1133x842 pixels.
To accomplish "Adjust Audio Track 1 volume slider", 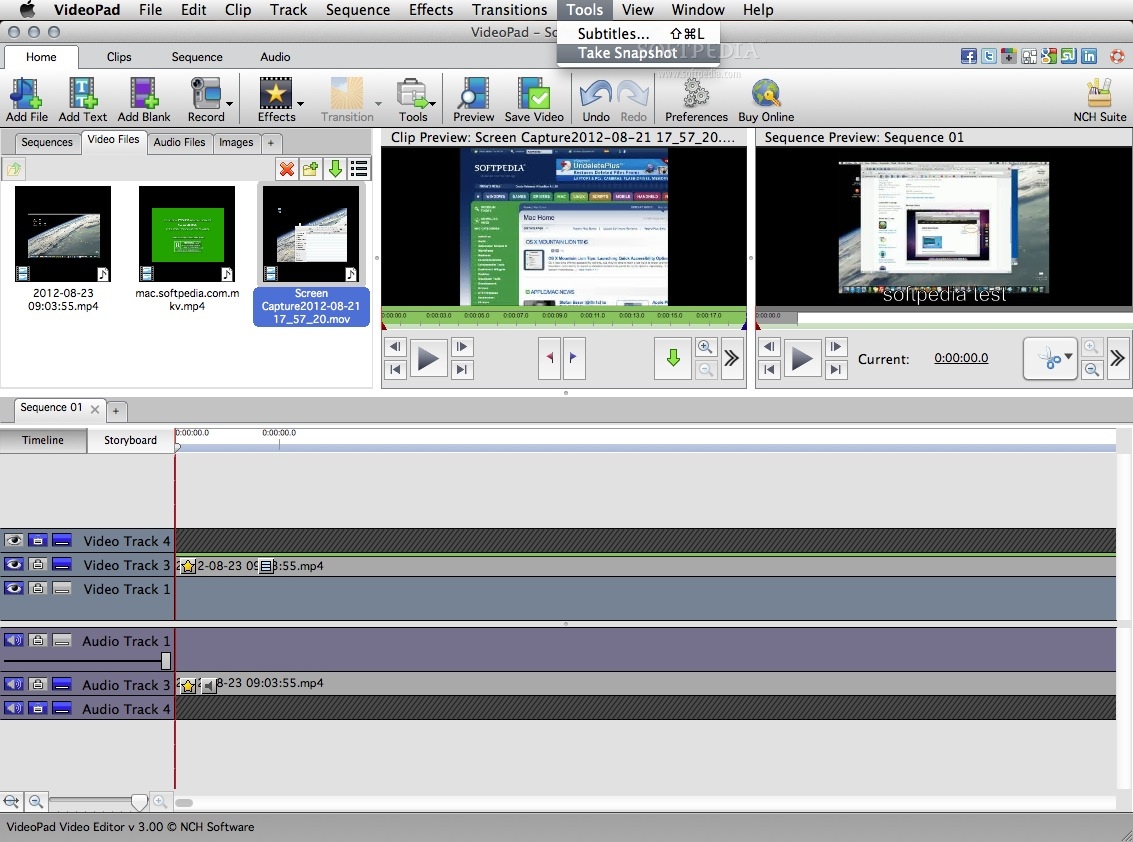I will click(x=166, y=661).
